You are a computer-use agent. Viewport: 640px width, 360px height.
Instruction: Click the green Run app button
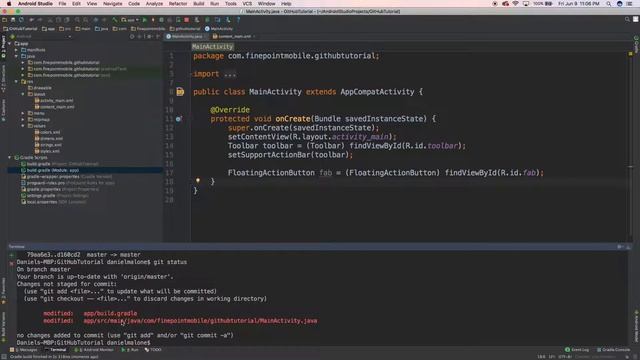(144, 20)
